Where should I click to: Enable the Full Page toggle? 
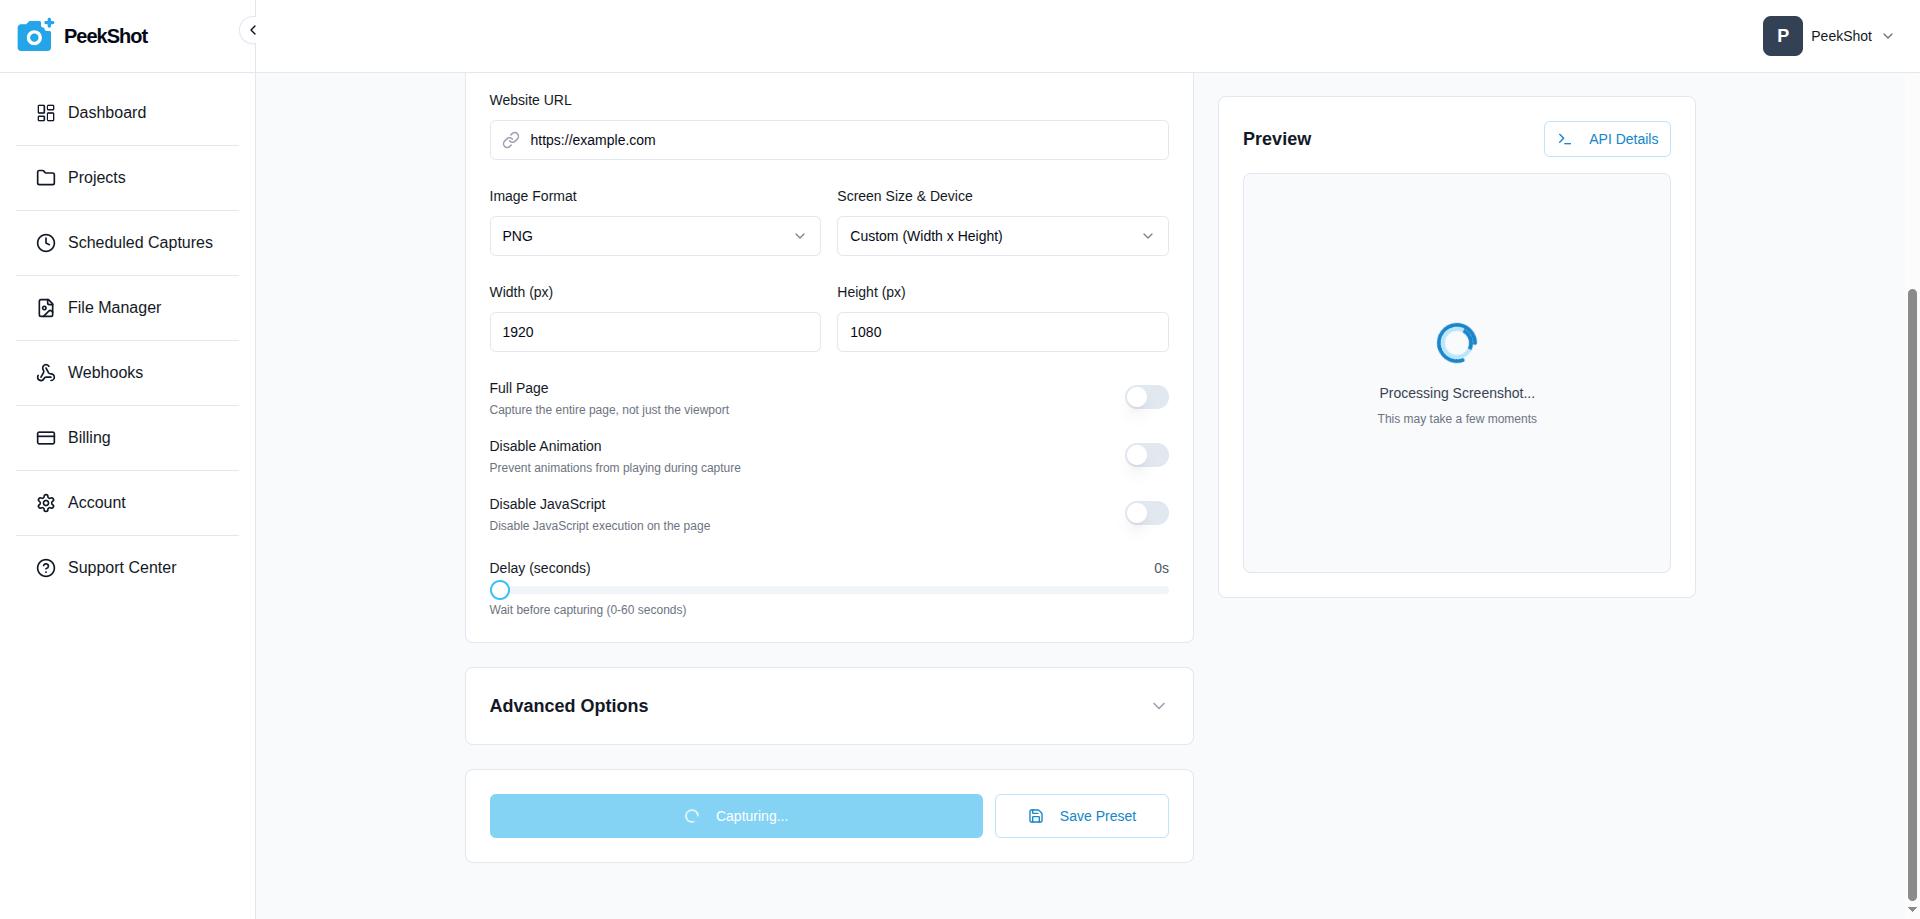[x=1146, y=397]
